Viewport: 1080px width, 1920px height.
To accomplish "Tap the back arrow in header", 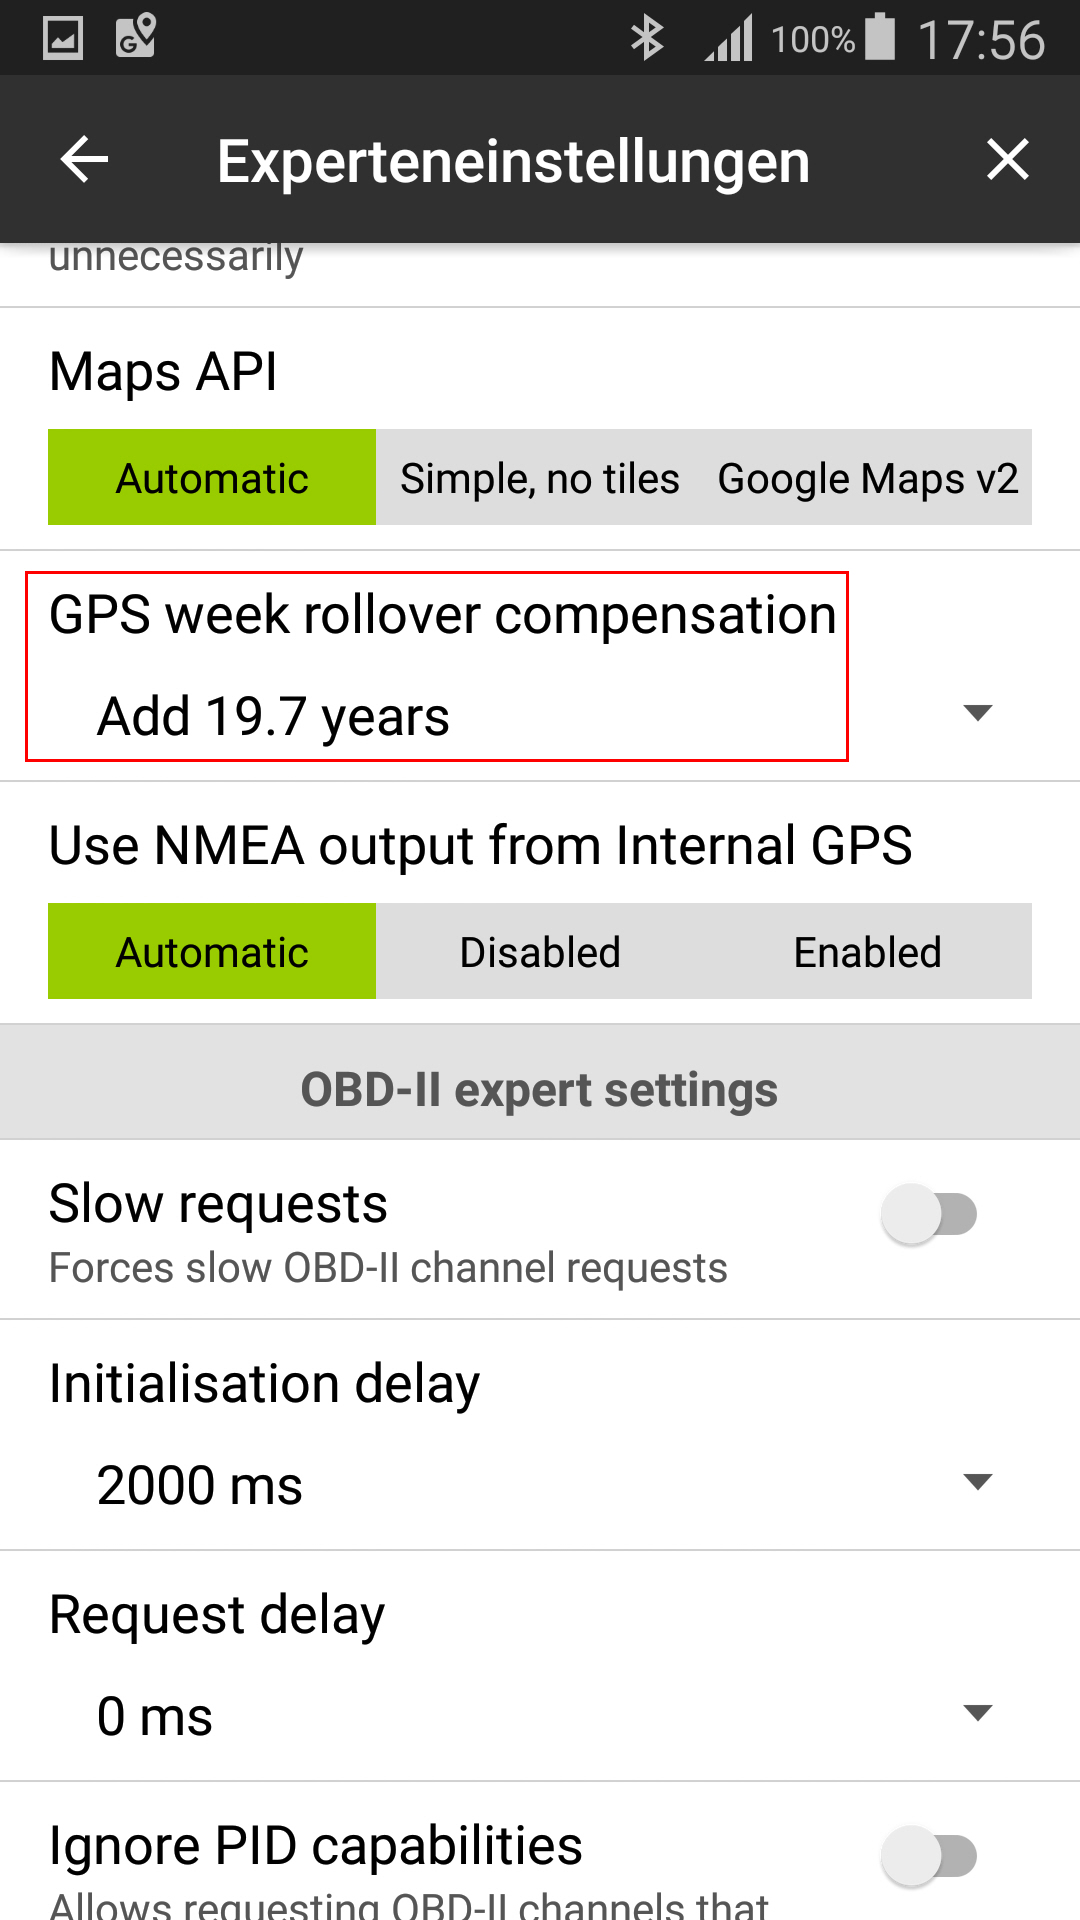I will click(84, 160).
